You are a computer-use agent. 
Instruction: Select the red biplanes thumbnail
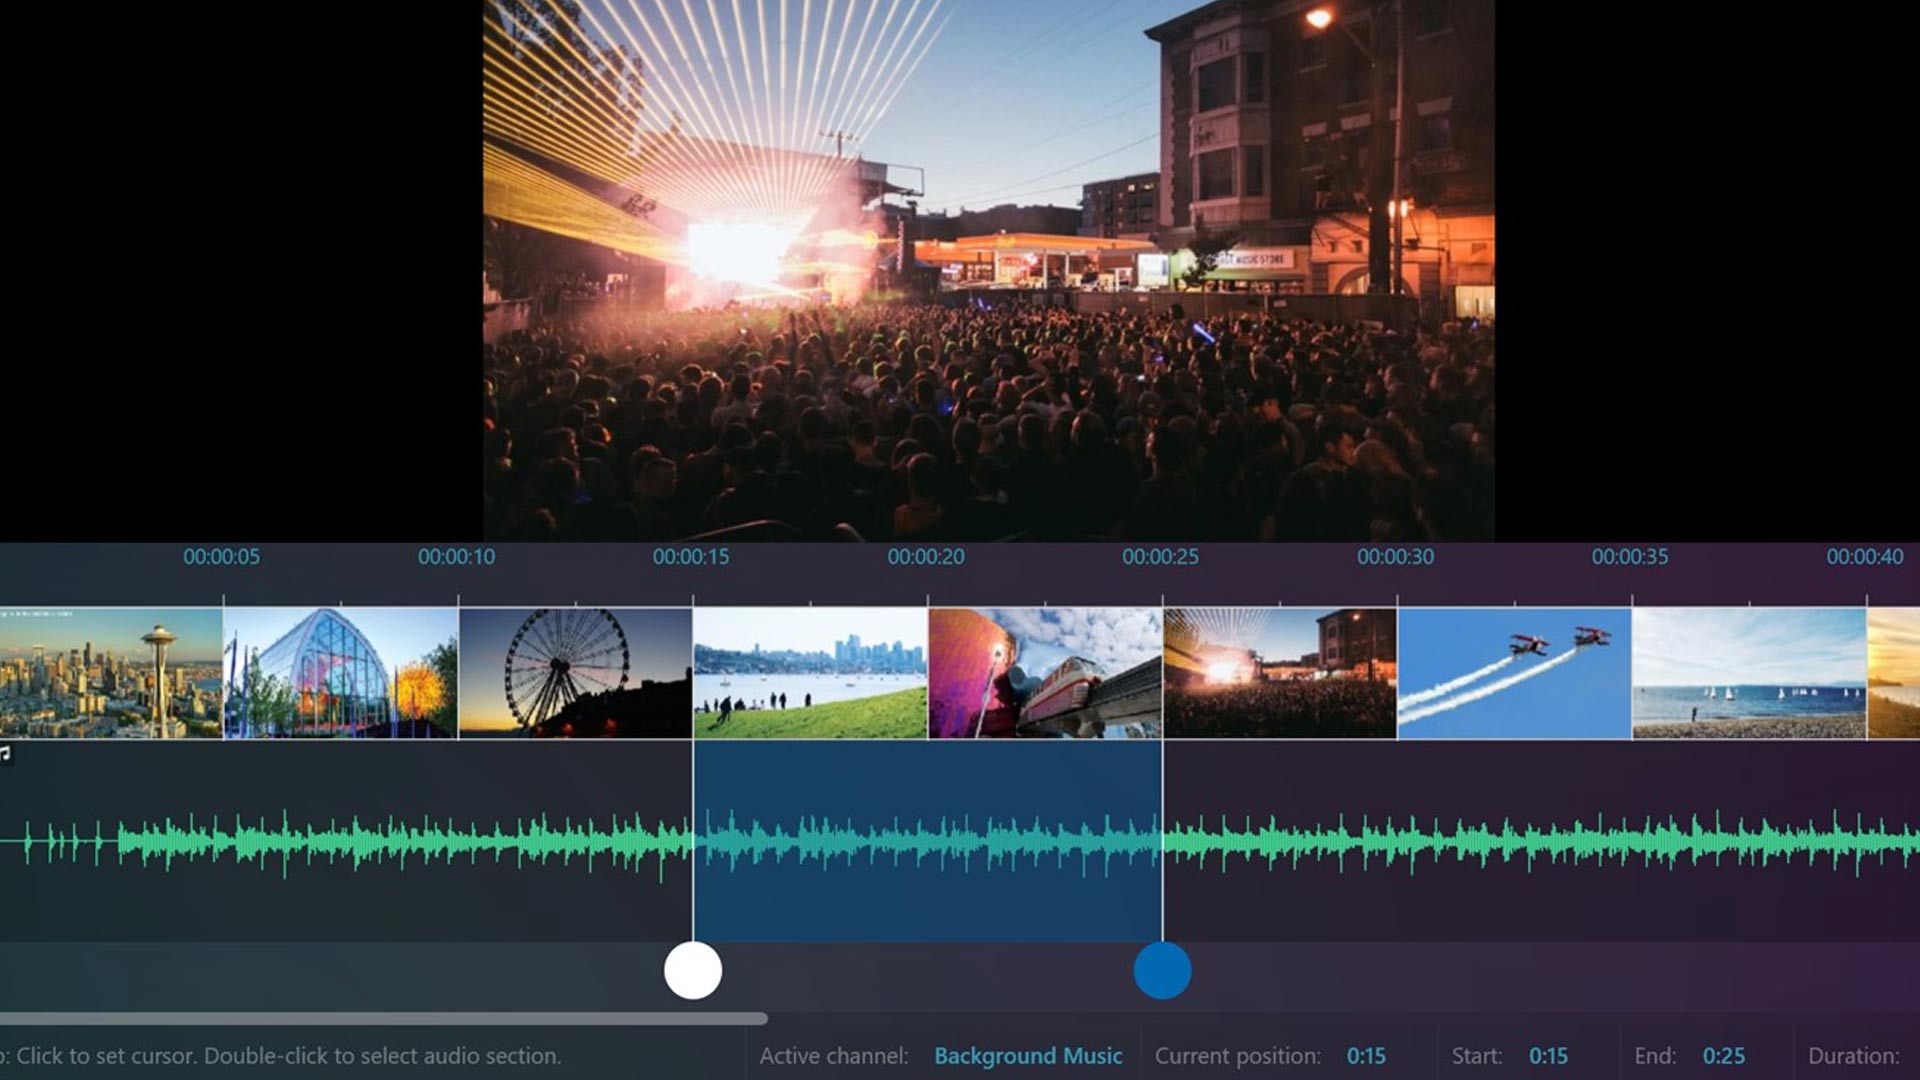(1514, 673)
